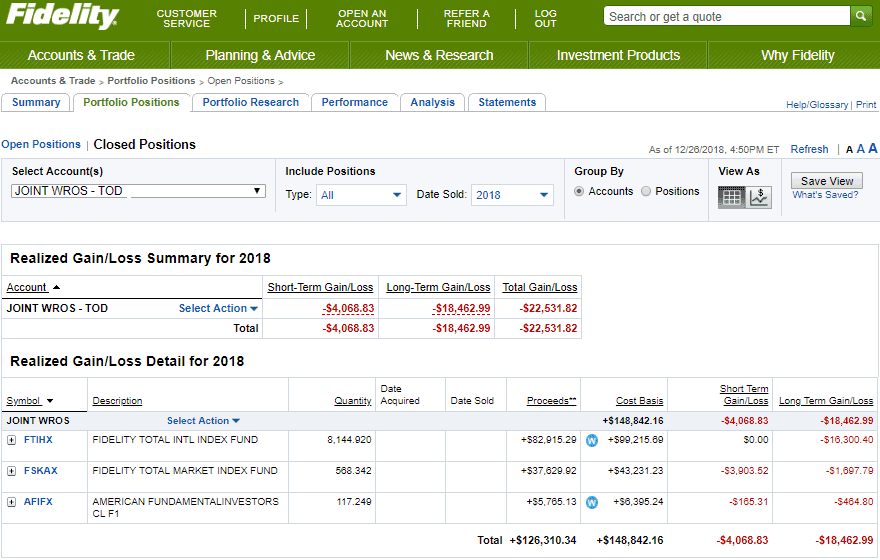Viewport: 880px width, 560px height.
Task: Open the Analysis tab
Action: pos(432,102)
